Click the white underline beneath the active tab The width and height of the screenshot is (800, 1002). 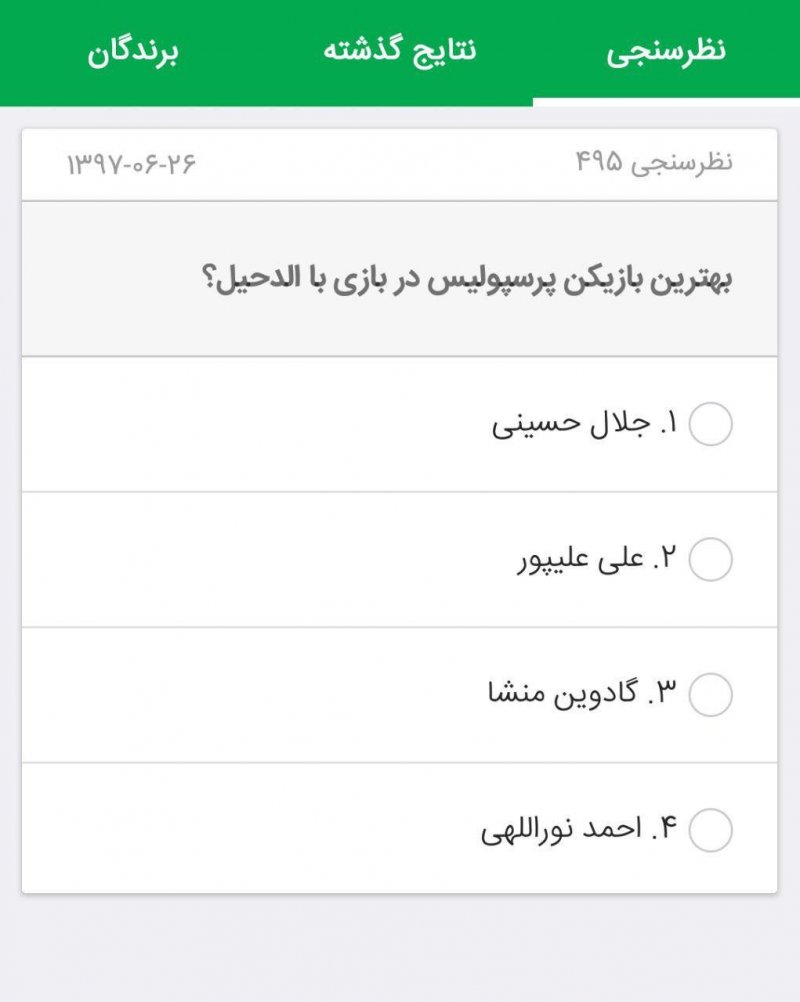[x=666, y=102]
